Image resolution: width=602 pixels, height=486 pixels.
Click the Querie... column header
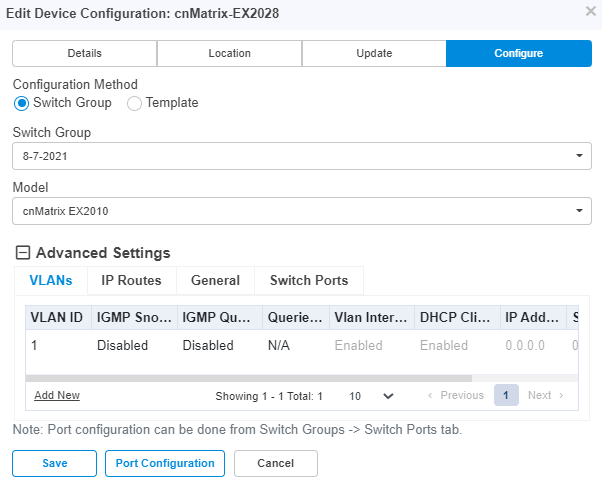(x=296, y=317)
